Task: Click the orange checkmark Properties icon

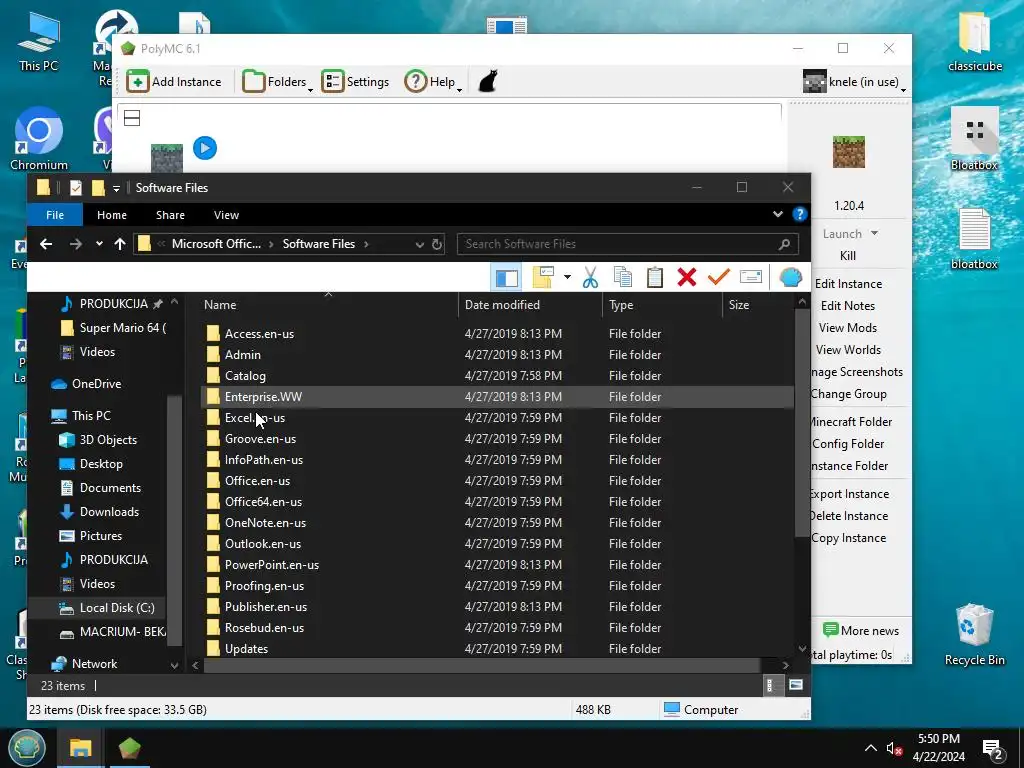Action: 718,278
